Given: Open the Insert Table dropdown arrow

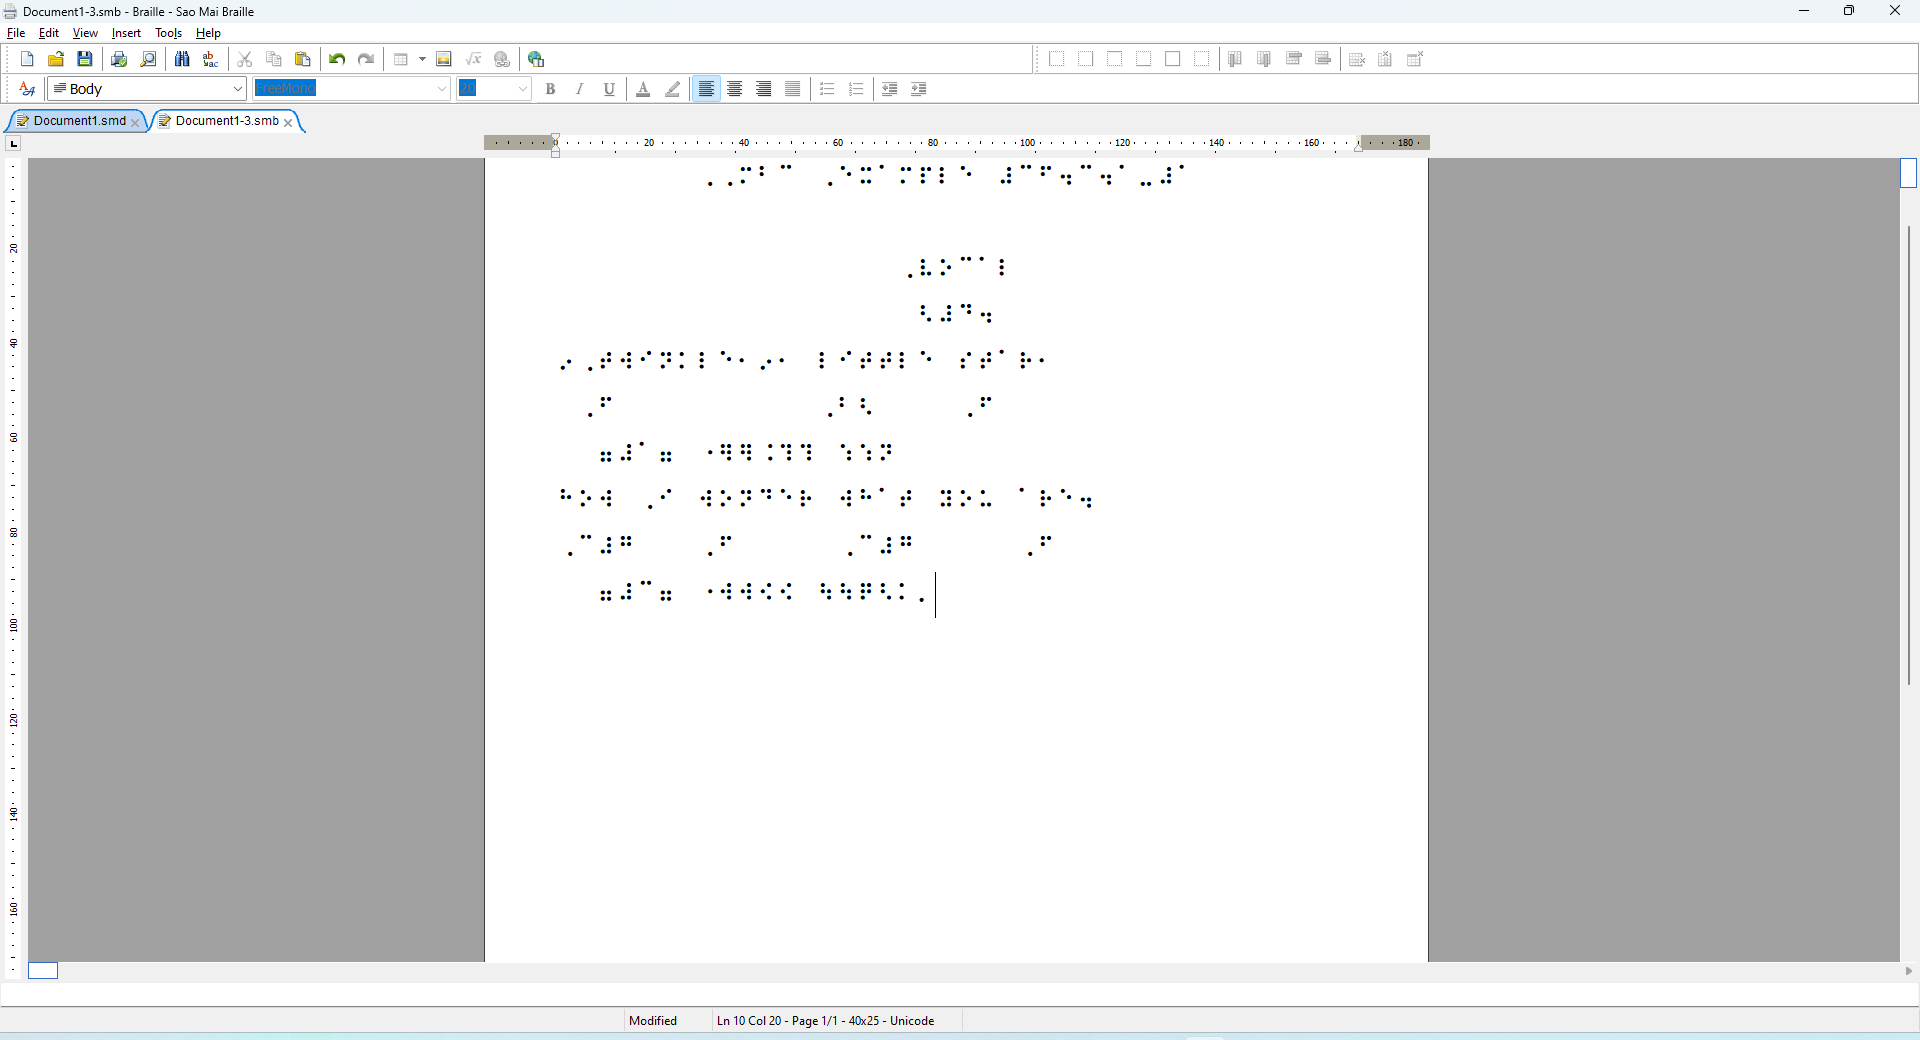Looking at the screenshot, I should click(422, 59).
